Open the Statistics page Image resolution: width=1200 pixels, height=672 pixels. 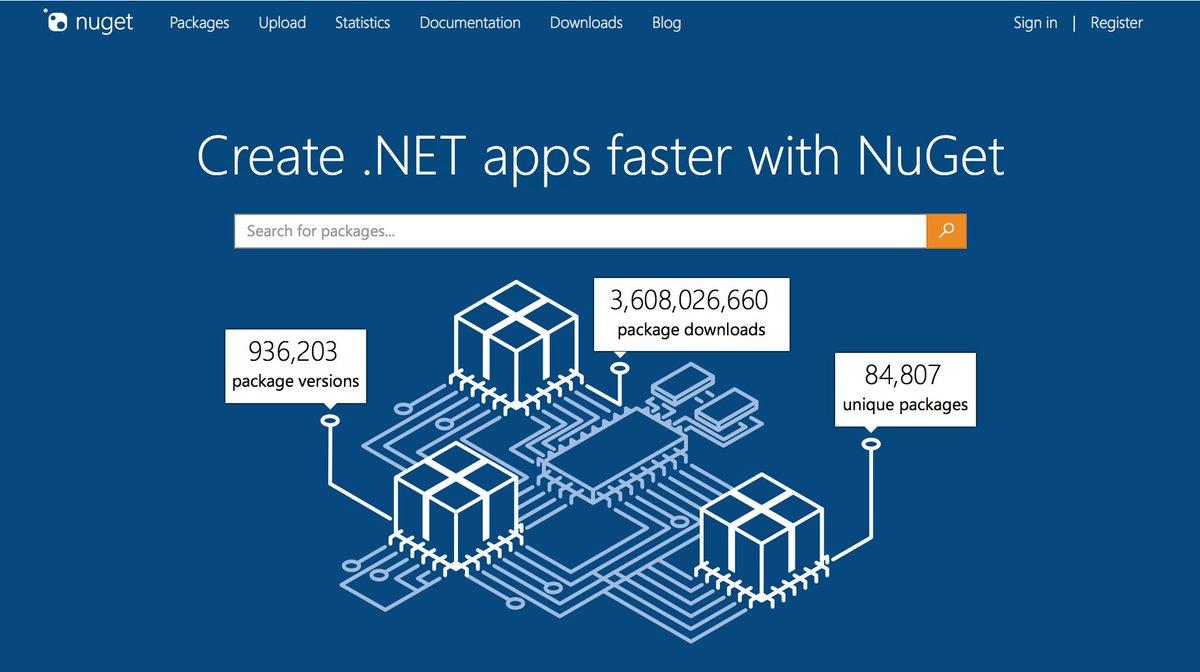coord(363,22)
